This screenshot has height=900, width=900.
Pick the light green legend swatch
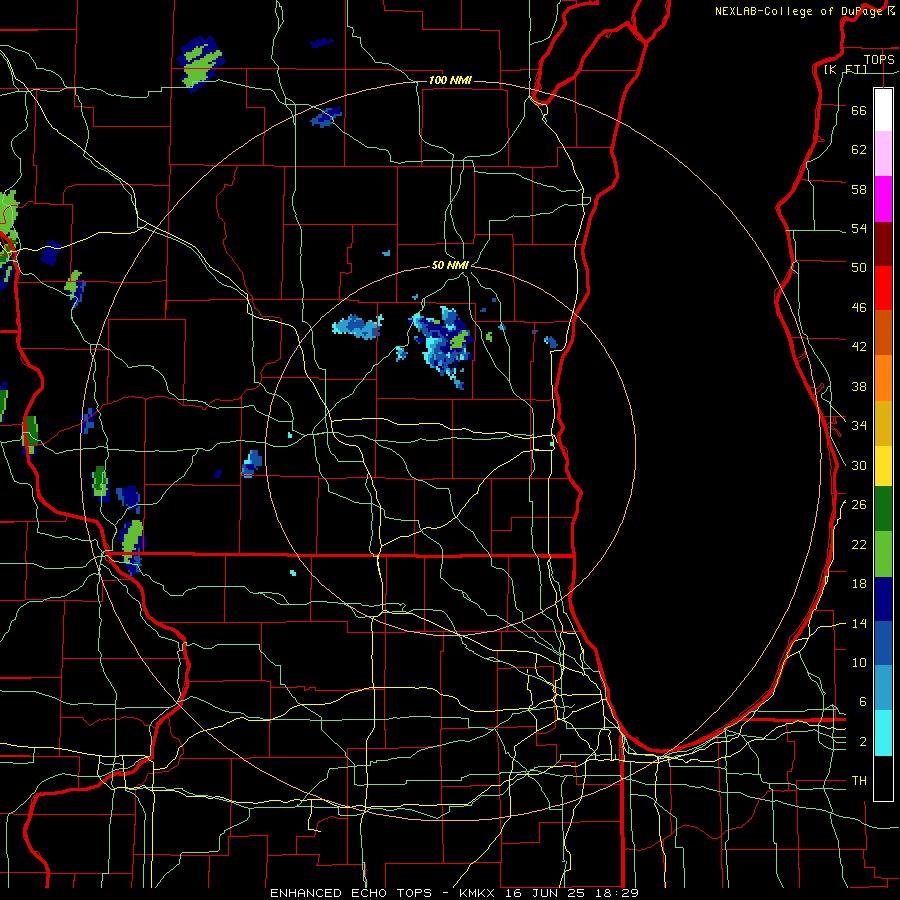[883, 554]
